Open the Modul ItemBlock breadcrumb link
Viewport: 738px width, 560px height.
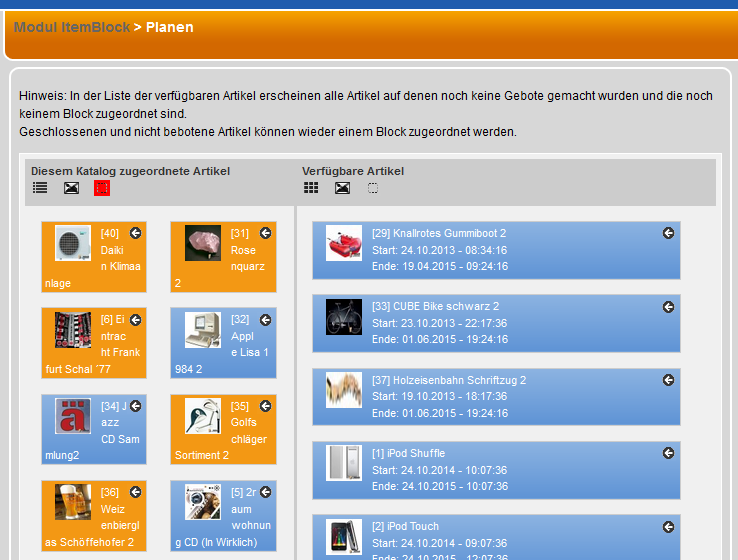pyautogui.click(x=72, y=27)
